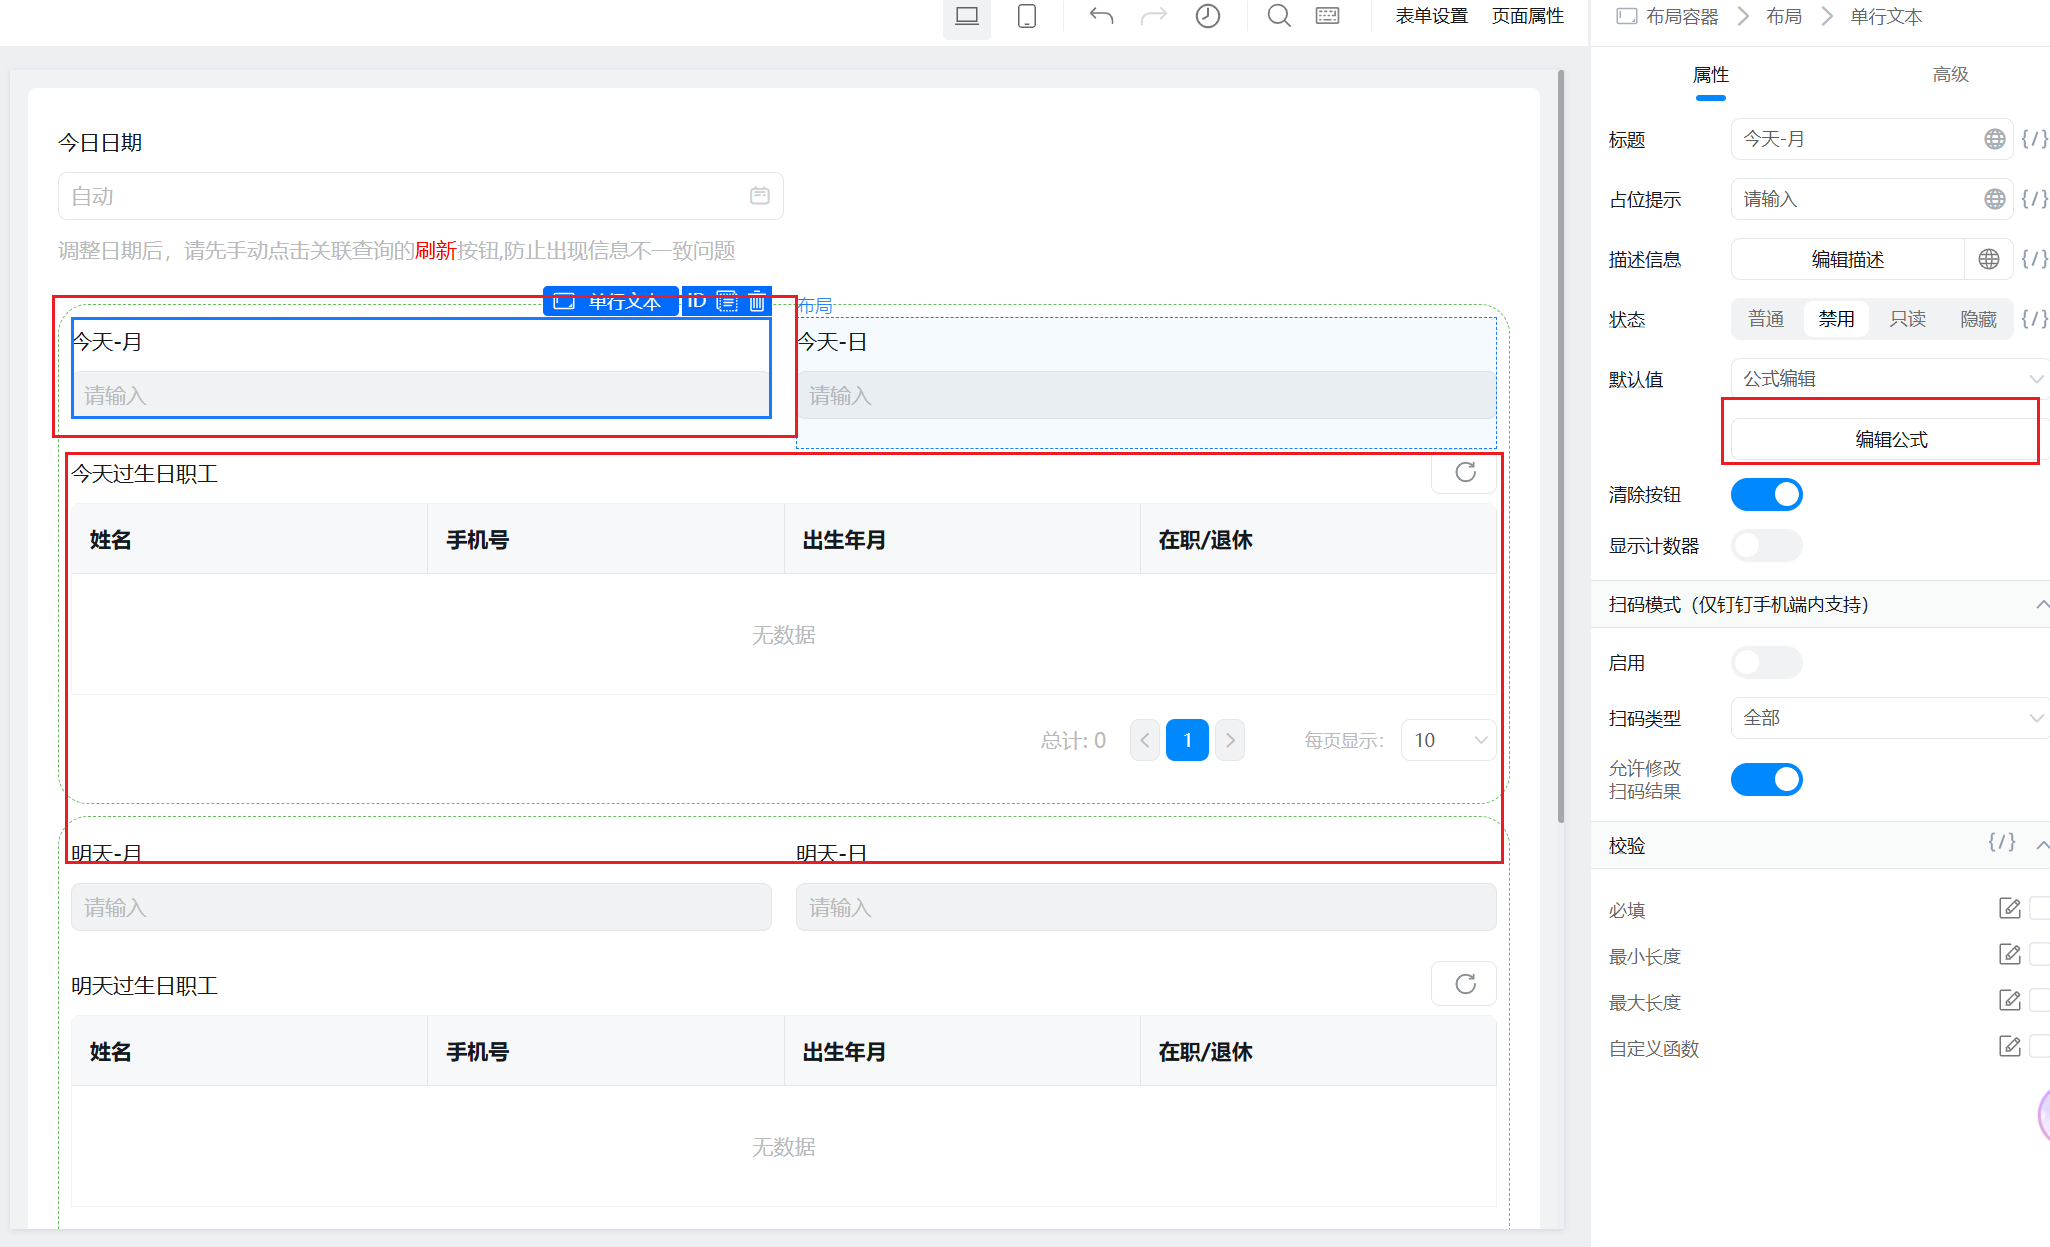
Task: Switch to the 高级 tab
Action: pyautogui.click(x=1949, y=75)
